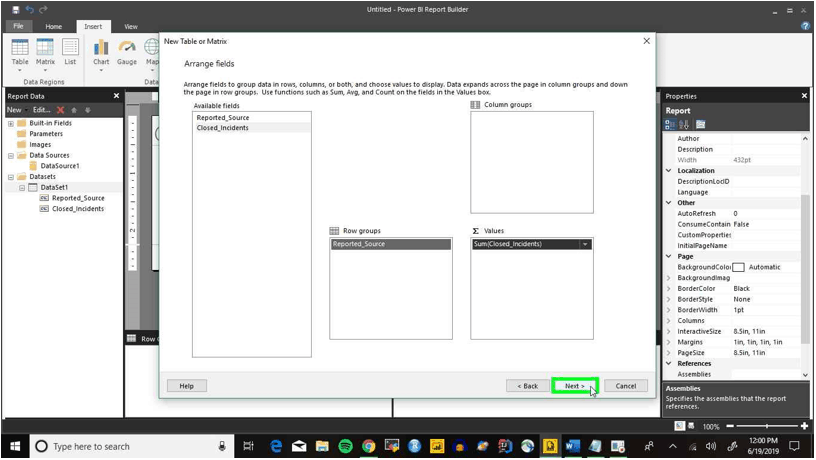Expand the Margins property
The width and height of the screenshot is (816, 460).
click(x=669, y=342)
